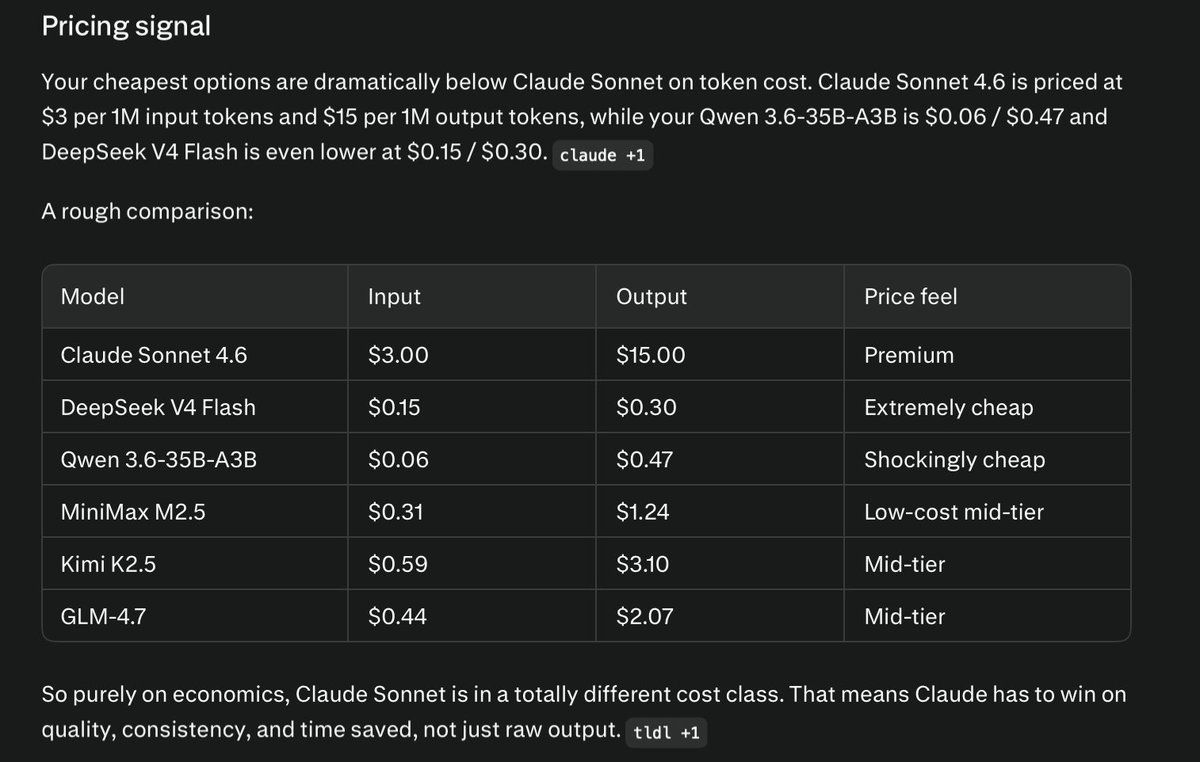Viewport: 1200px width, 762px height.
Task: Click the 'Premium' price feel cell
Action: point(987,355)
